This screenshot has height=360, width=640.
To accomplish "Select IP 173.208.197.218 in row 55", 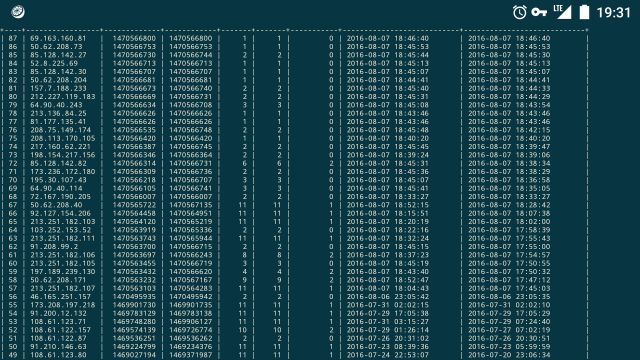I will click(x=62, y=305).
